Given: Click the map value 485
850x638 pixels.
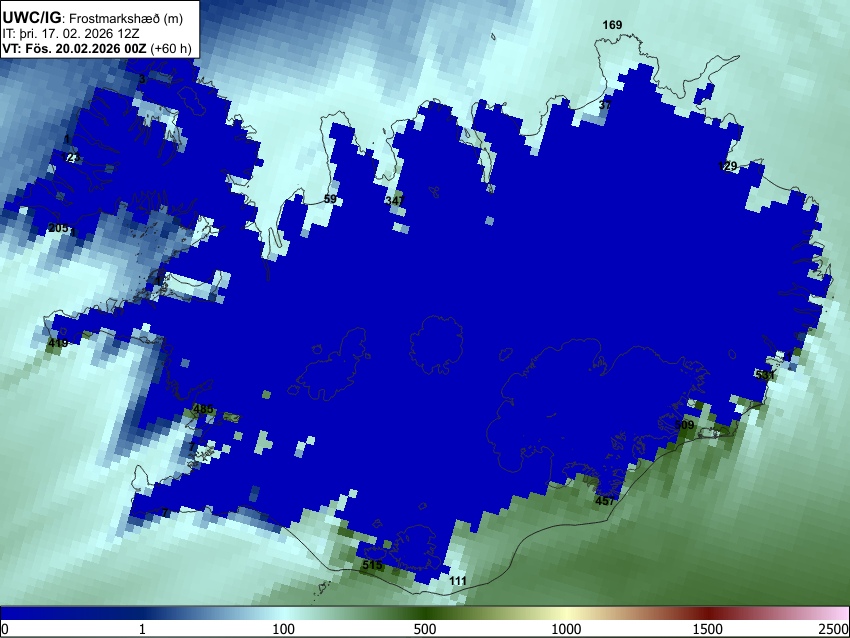Looking at the screenshot, I should [x=203, y=409].
